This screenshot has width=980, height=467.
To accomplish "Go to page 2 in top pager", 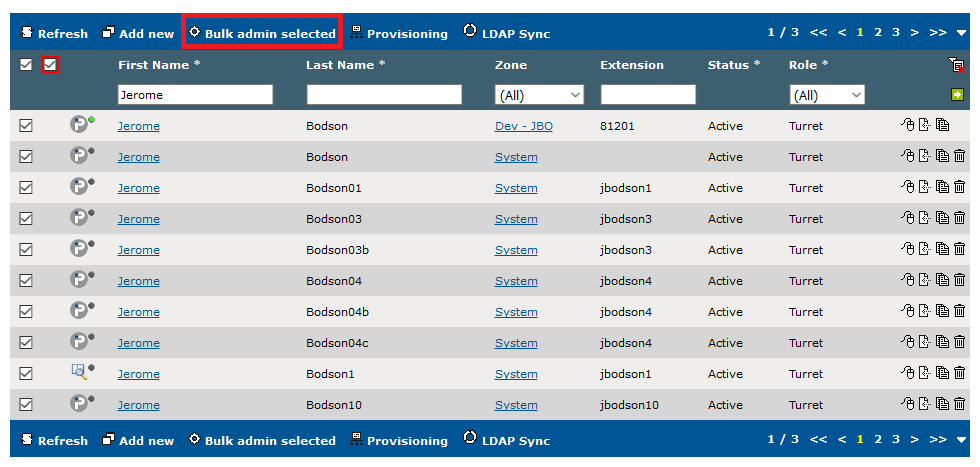I will 878,33.
